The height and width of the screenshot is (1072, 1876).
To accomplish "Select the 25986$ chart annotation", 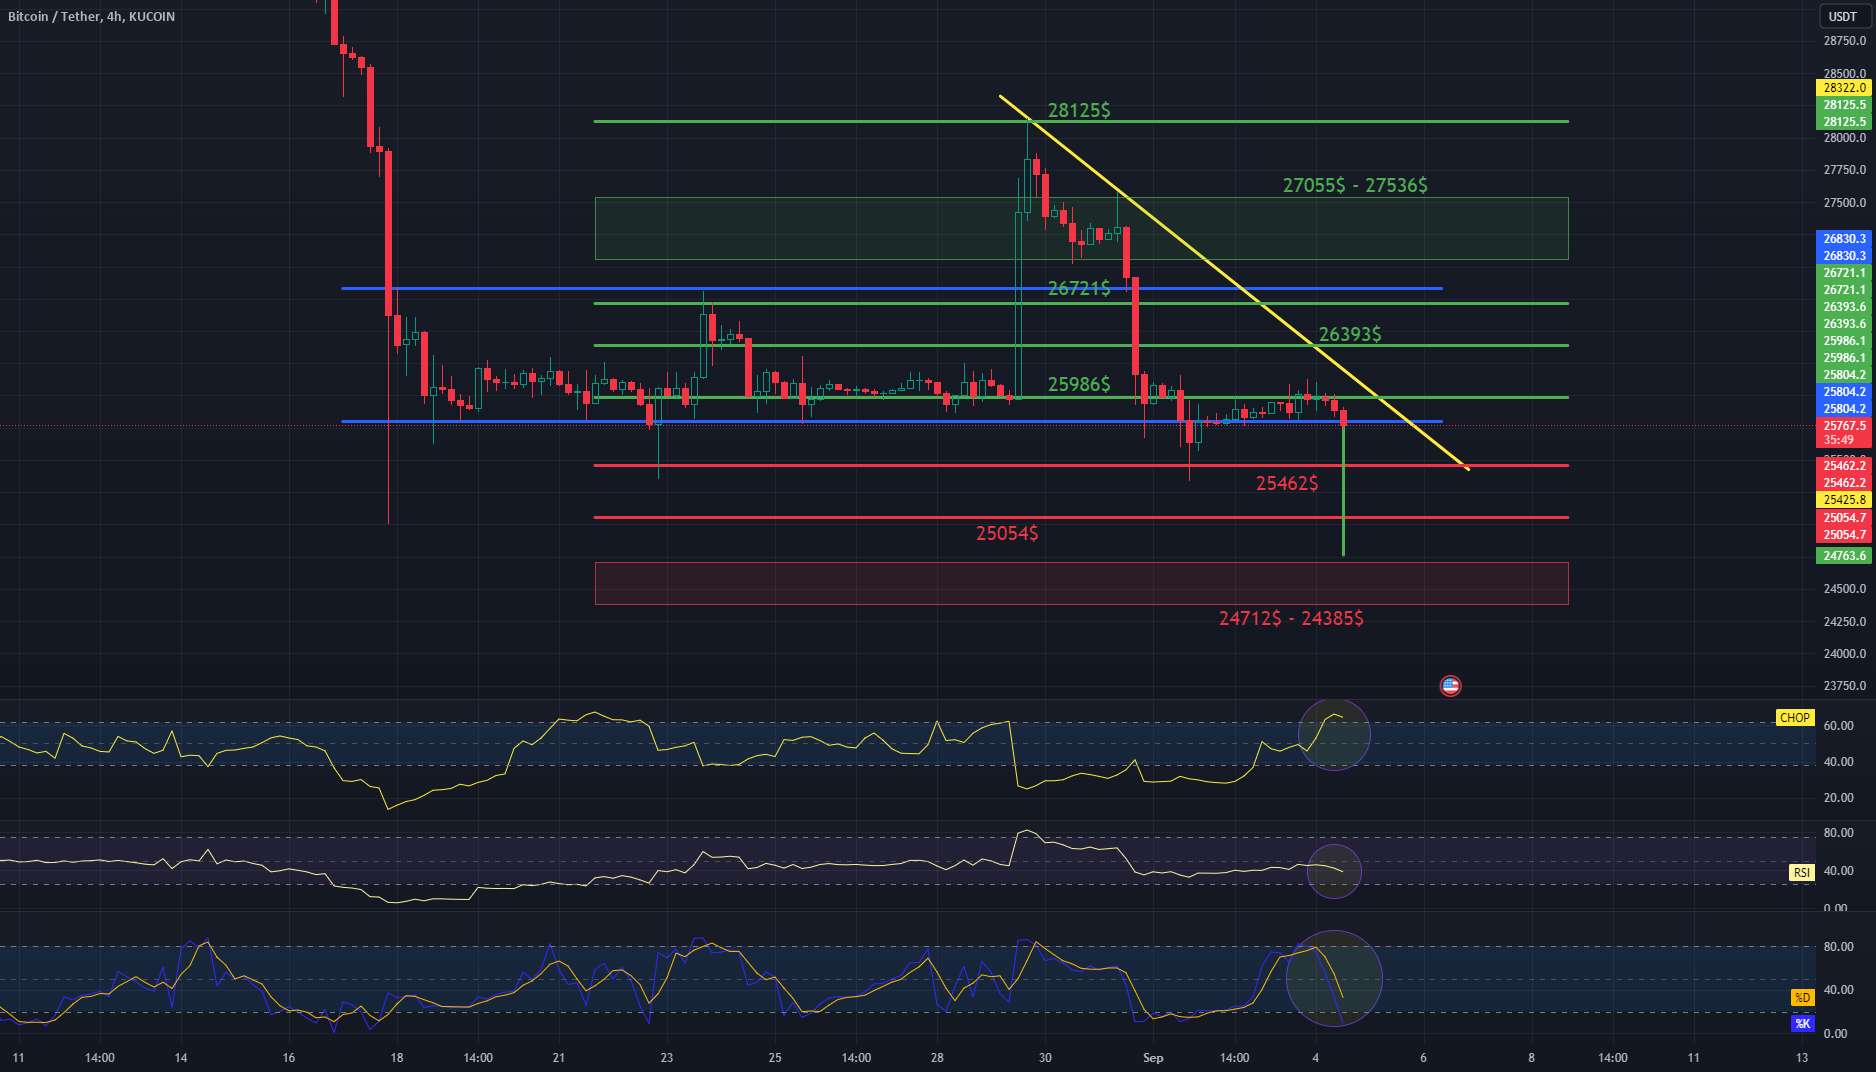I will tap(1078, 384).
